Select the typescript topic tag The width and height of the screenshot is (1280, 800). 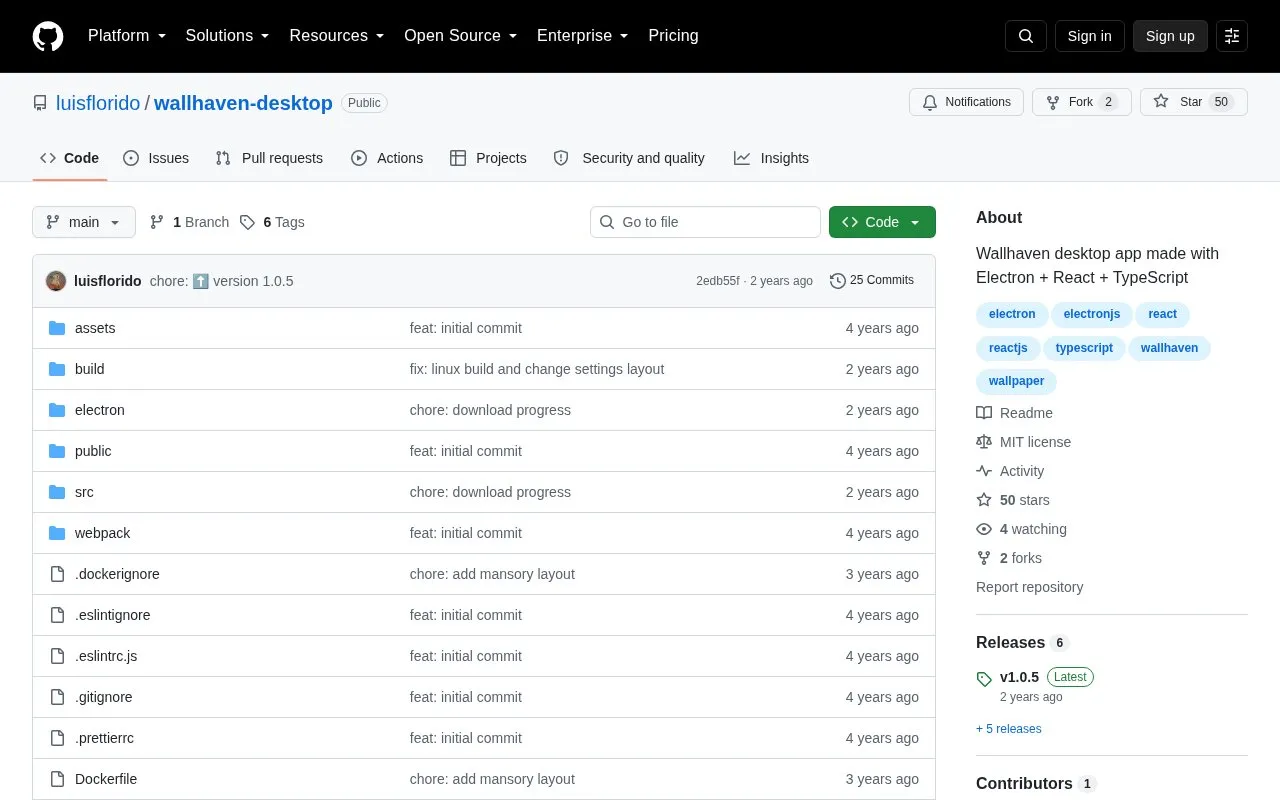(x=1084, y=348)
